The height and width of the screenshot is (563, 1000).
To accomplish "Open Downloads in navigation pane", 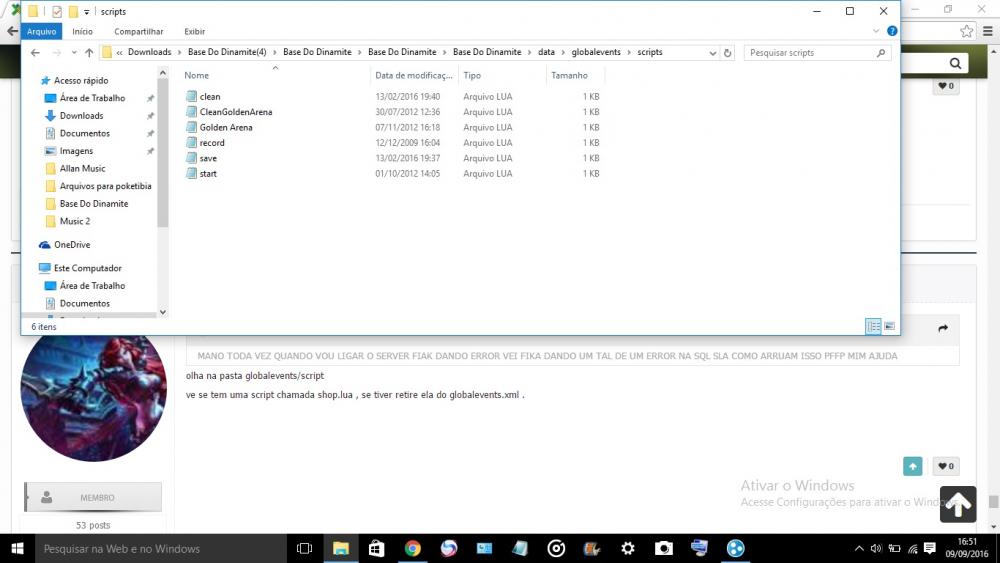I will point(82,115).
